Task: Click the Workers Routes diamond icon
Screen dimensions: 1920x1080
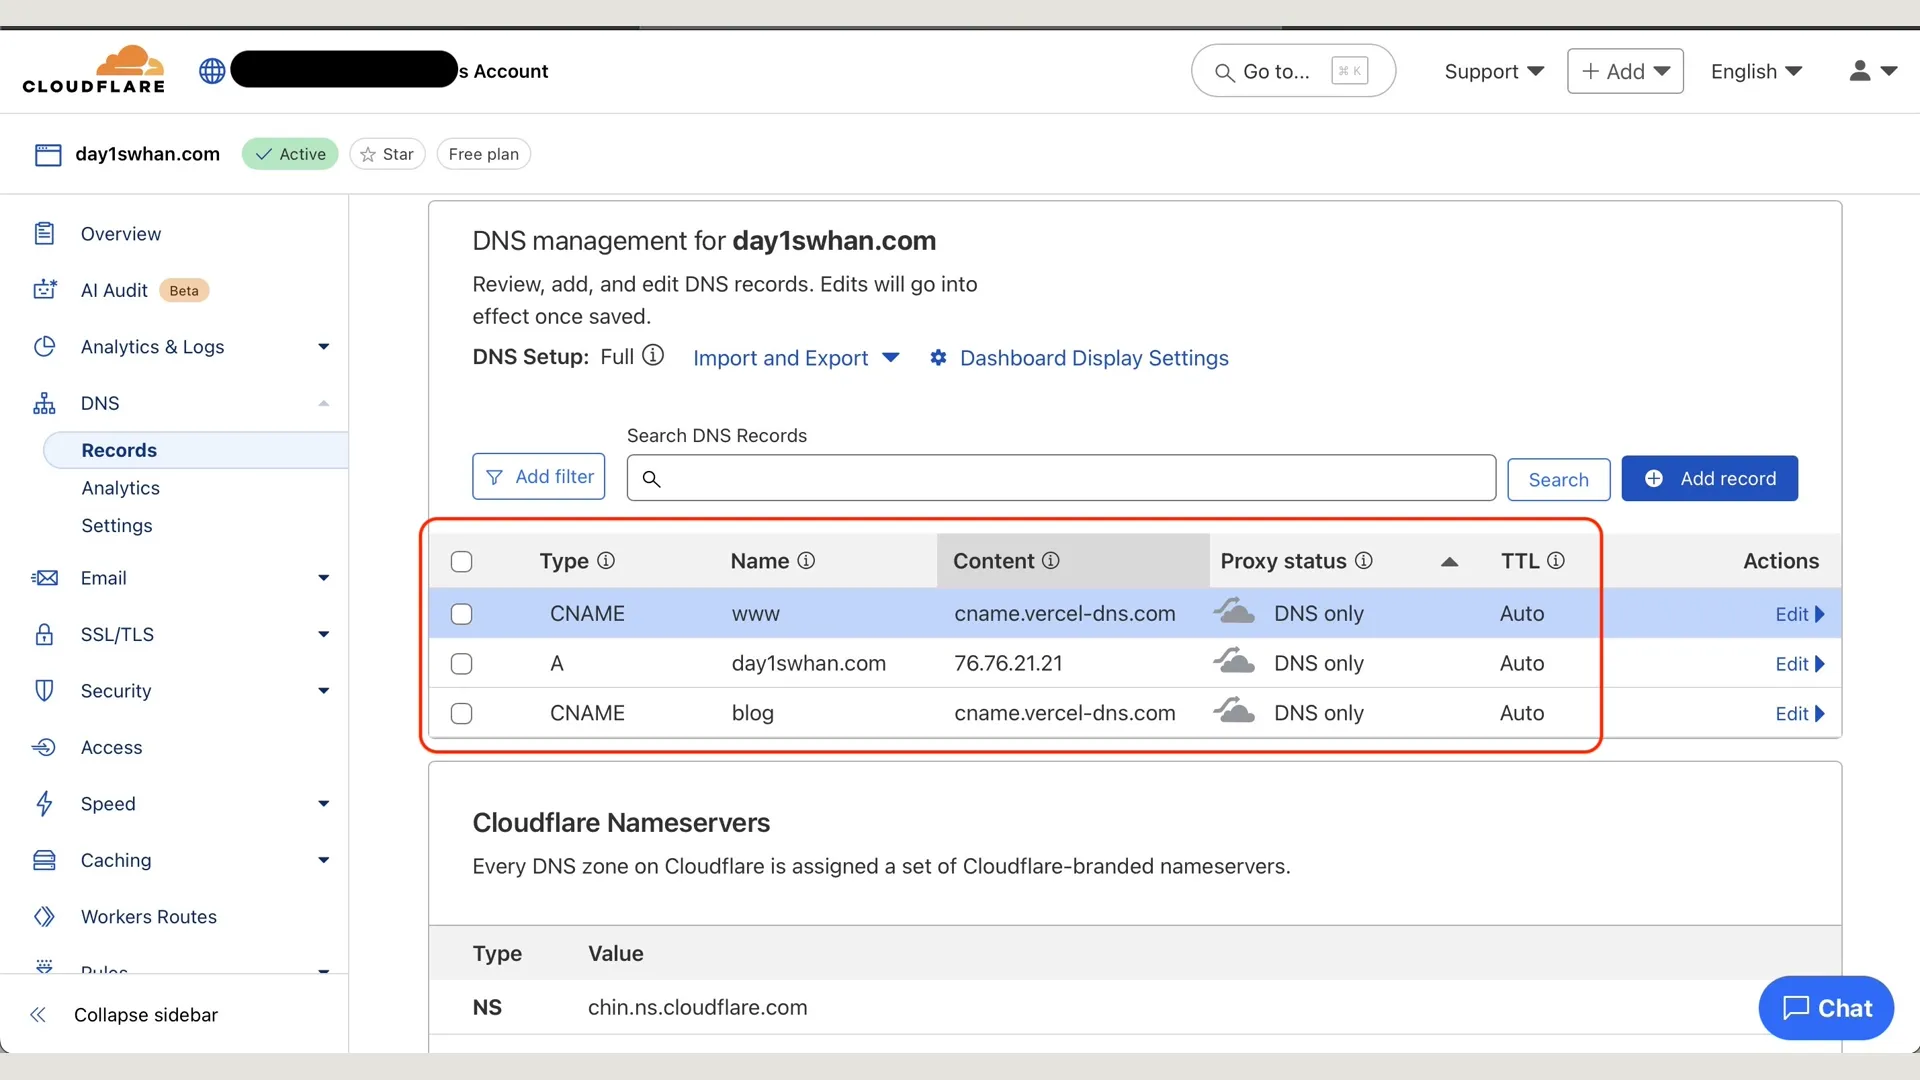Action: [44, 916]
